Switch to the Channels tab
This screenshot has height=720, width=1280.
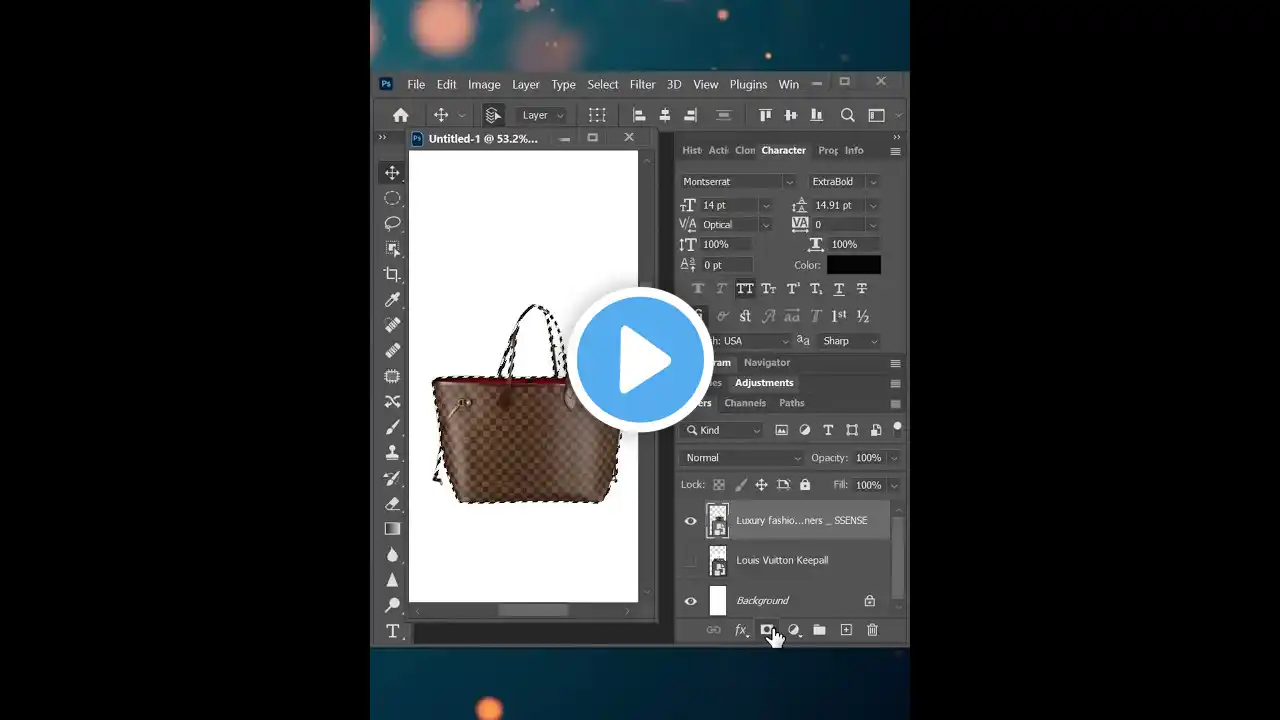click(744, 403)
